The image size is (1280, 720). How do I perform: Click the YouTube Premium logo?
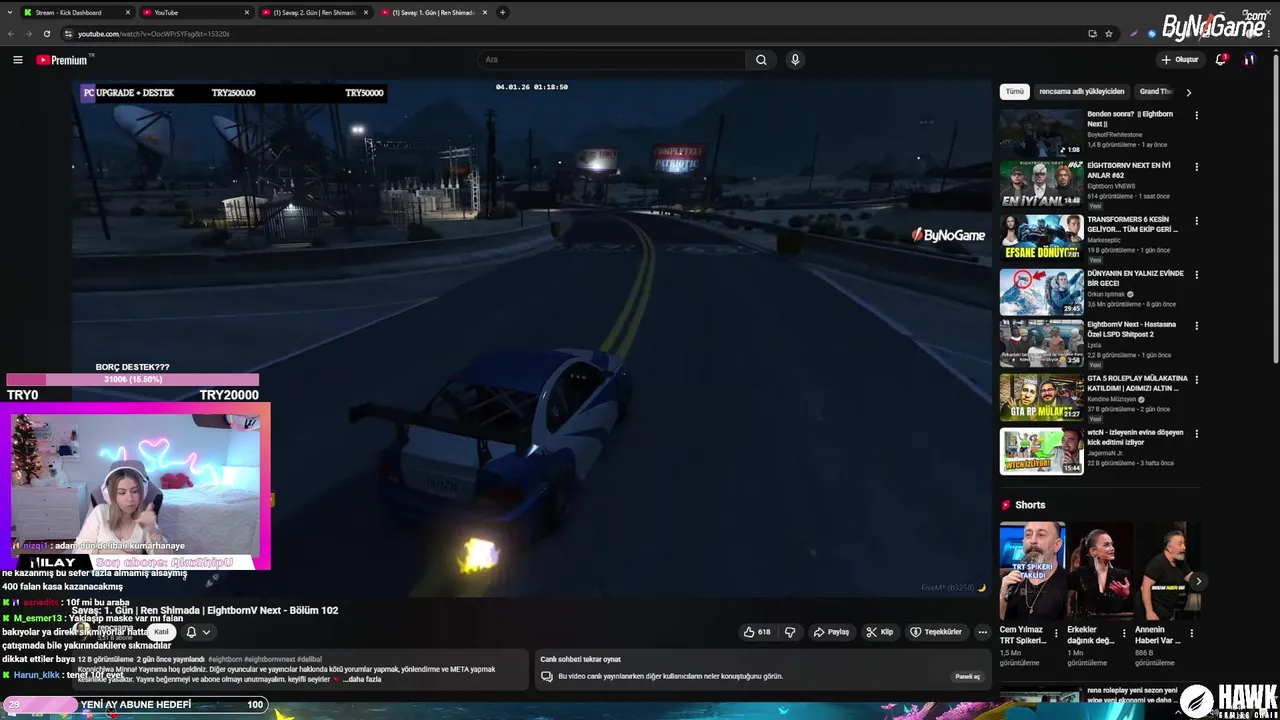[x=63, y=60]
